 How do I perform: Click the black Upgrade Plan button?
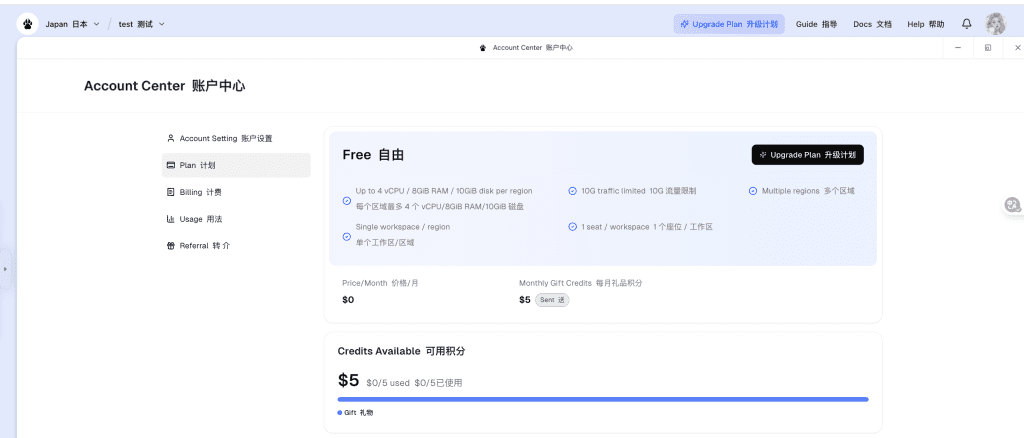[x=807, y=155]
